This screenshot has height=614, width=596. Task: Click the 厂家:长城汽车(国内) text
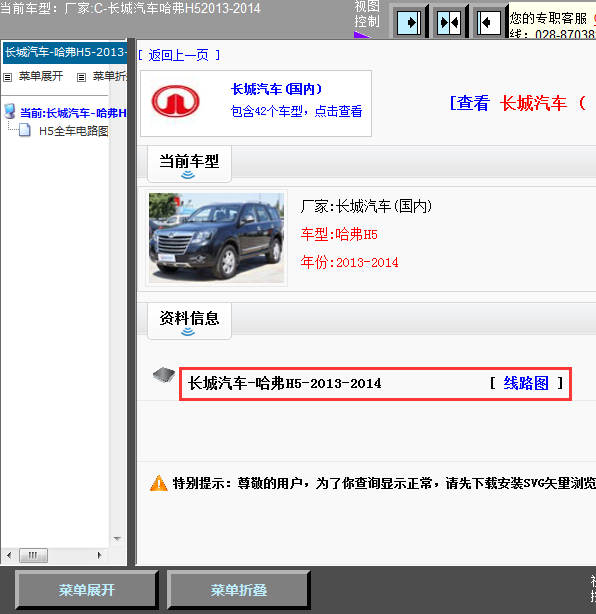(366, 206)
